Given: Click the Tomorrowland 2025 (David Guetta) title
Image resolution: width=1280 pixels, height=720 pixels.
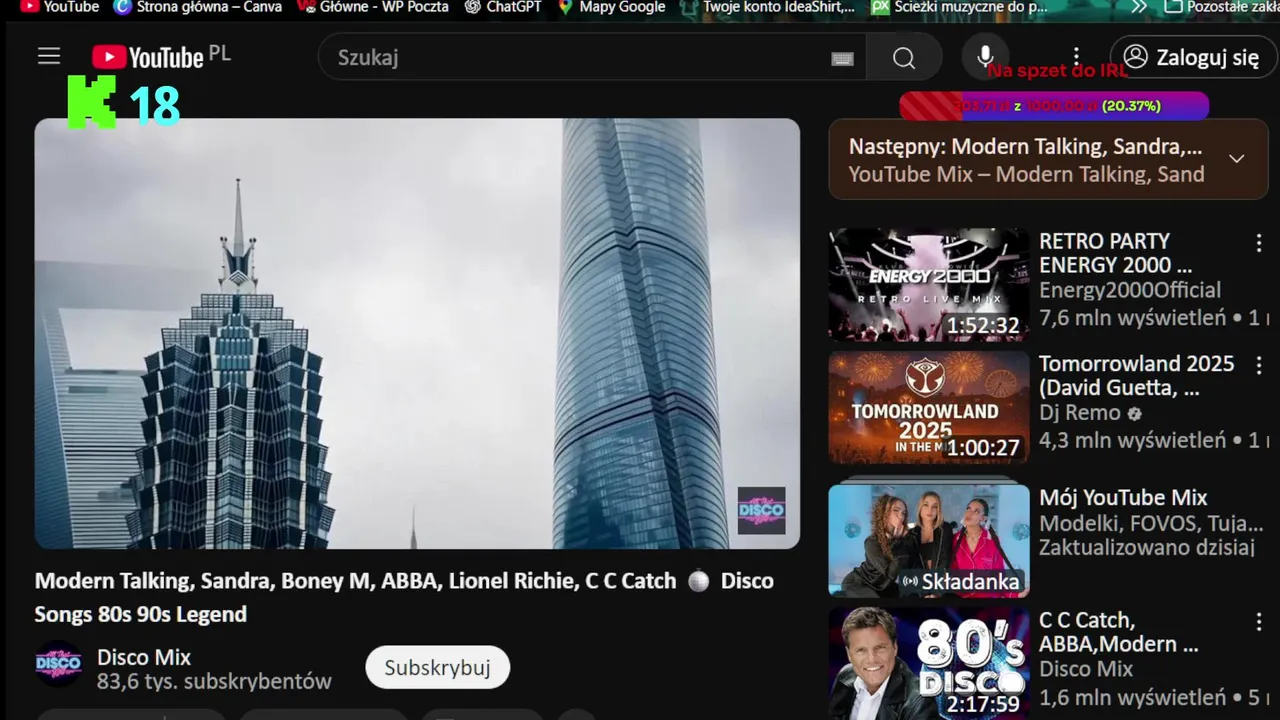Looking at the screenshot, I should [1137, 375].
